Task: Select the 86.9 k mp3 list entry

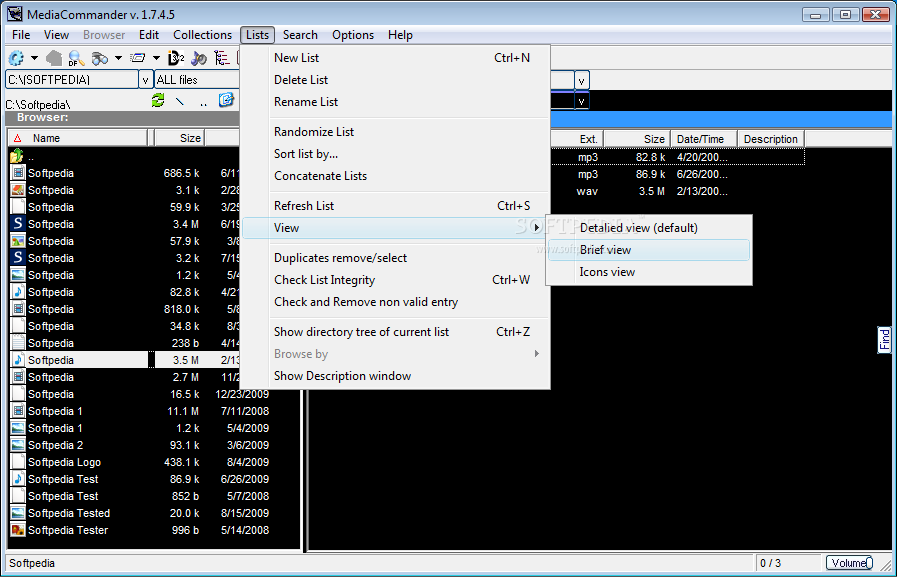Action: pos(678,174)
